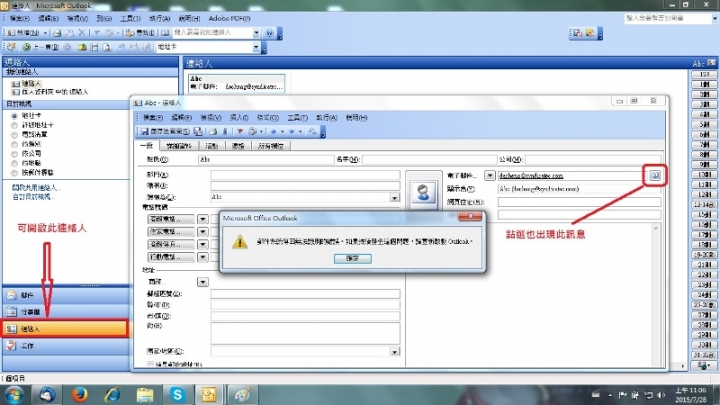Click the print icon in Outlook main toolbar
This screenshot has width=720, height=405.
[x=57, y=33]
